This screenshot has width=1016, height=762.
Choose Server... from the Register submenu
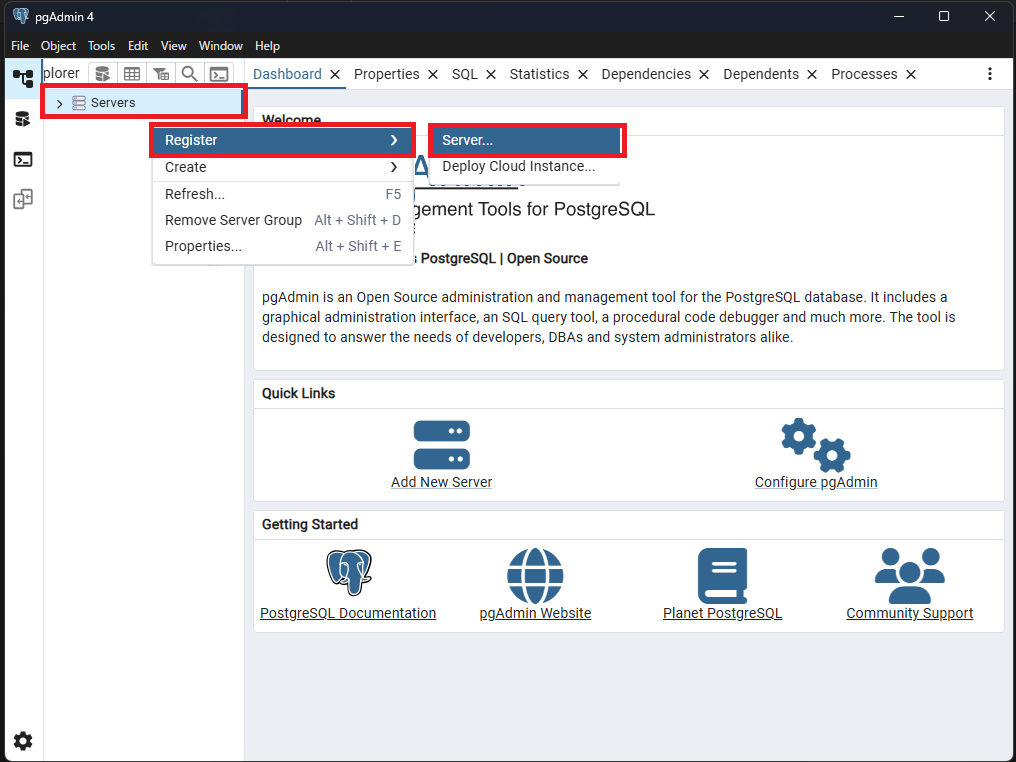(x=524, y=140)
